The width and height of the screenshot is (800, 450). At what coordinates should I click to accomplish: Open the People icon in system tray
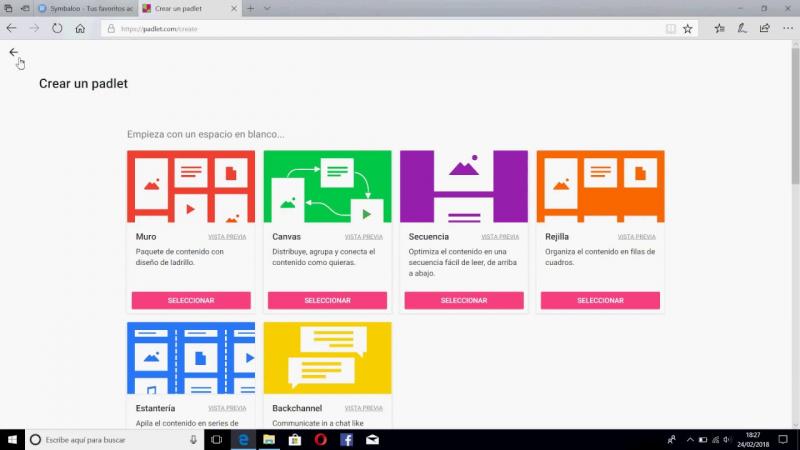pyautogui.click(x=671, y=439)
